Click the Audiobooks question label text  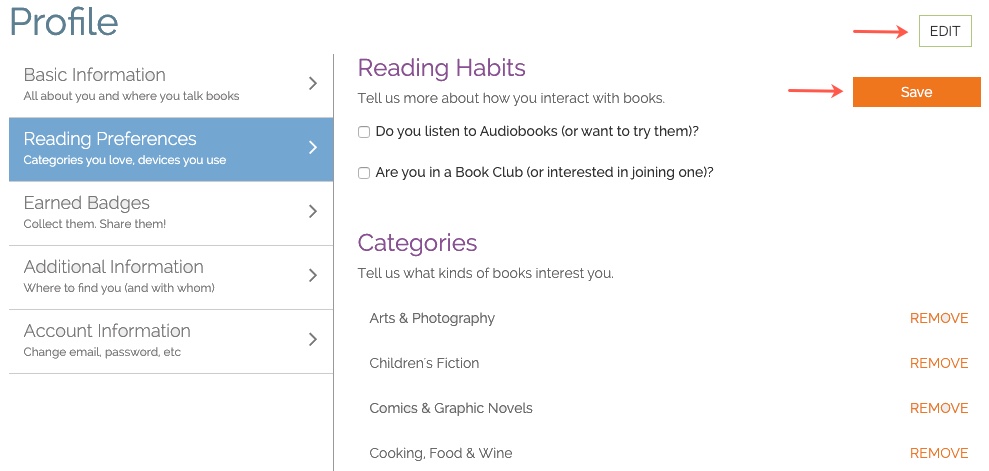pos(537,132)
